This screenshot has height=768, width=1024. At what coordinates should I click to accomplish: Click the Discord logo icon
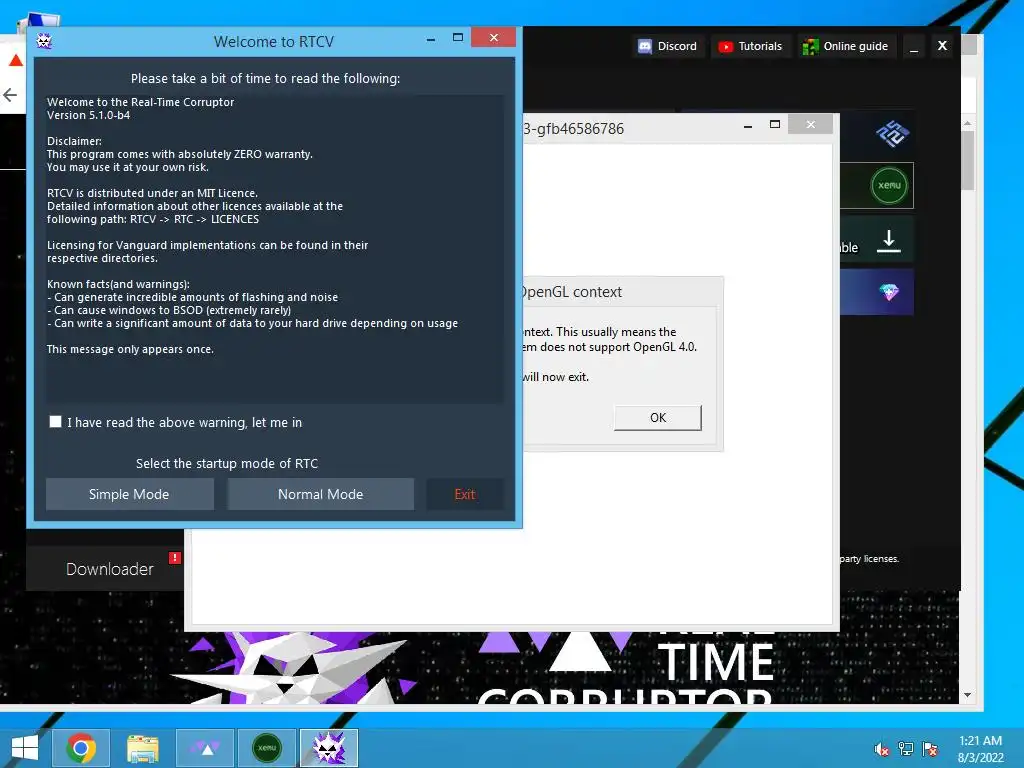pyautogui.click(x=645, y=46)
